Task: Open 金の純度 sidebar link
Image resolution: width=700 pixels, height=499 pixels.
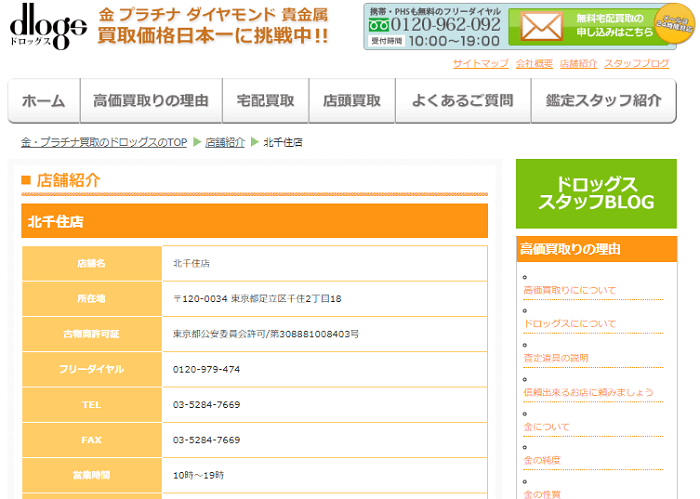Action: point(542,460)
